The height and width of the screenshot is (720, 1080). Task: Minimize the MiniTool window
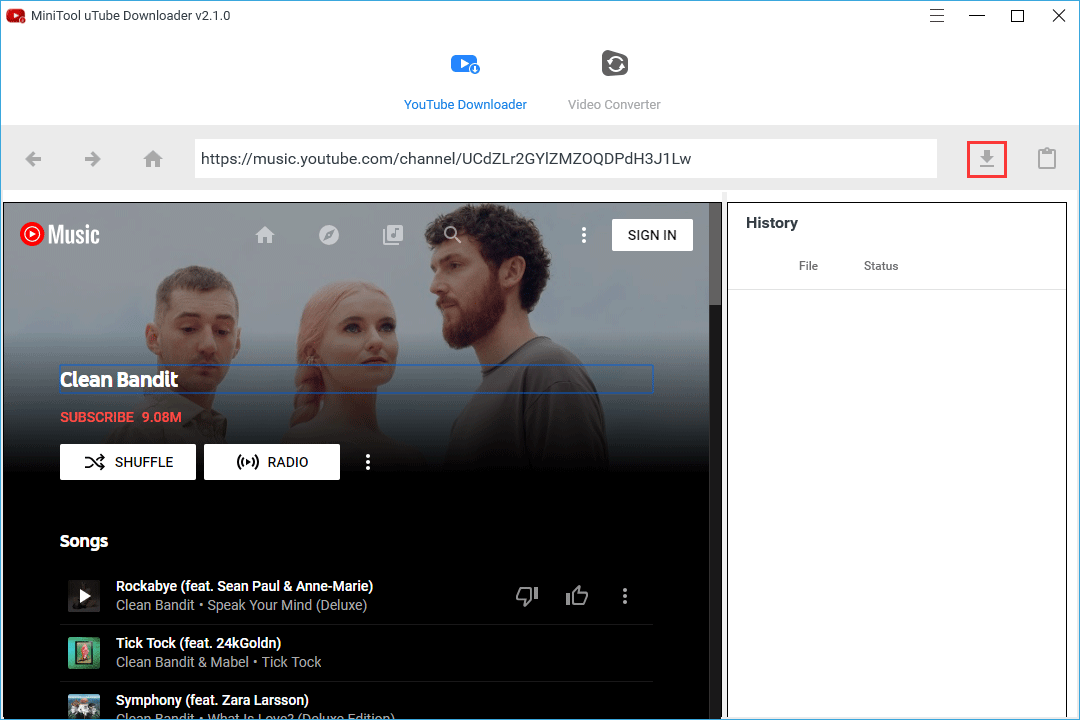tap(977, 16)
